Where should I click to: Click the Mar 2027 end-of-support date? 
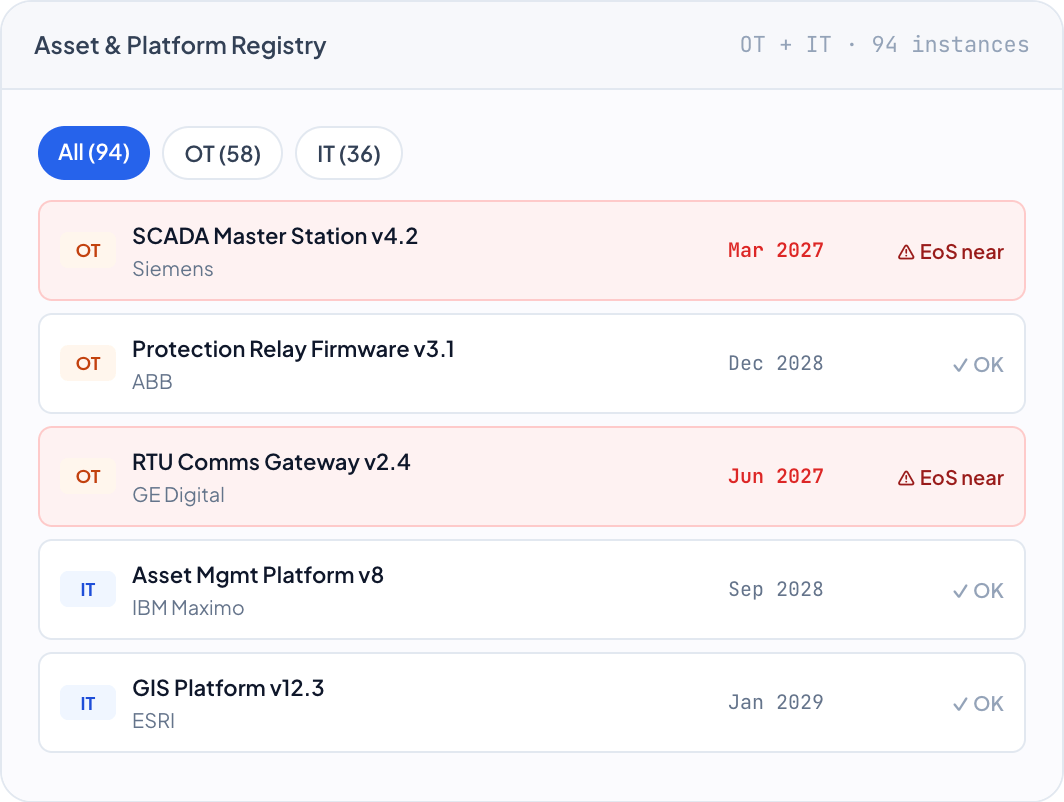[776, 250]
